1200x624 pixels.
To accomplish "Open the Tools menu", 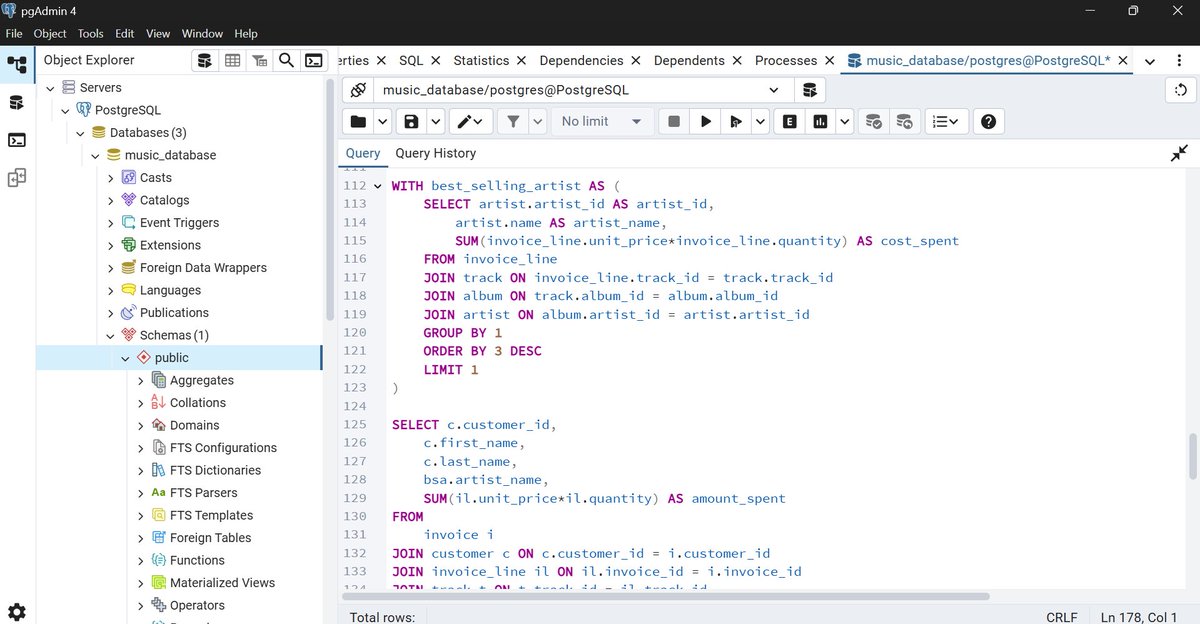I will (x=90, y=33).
